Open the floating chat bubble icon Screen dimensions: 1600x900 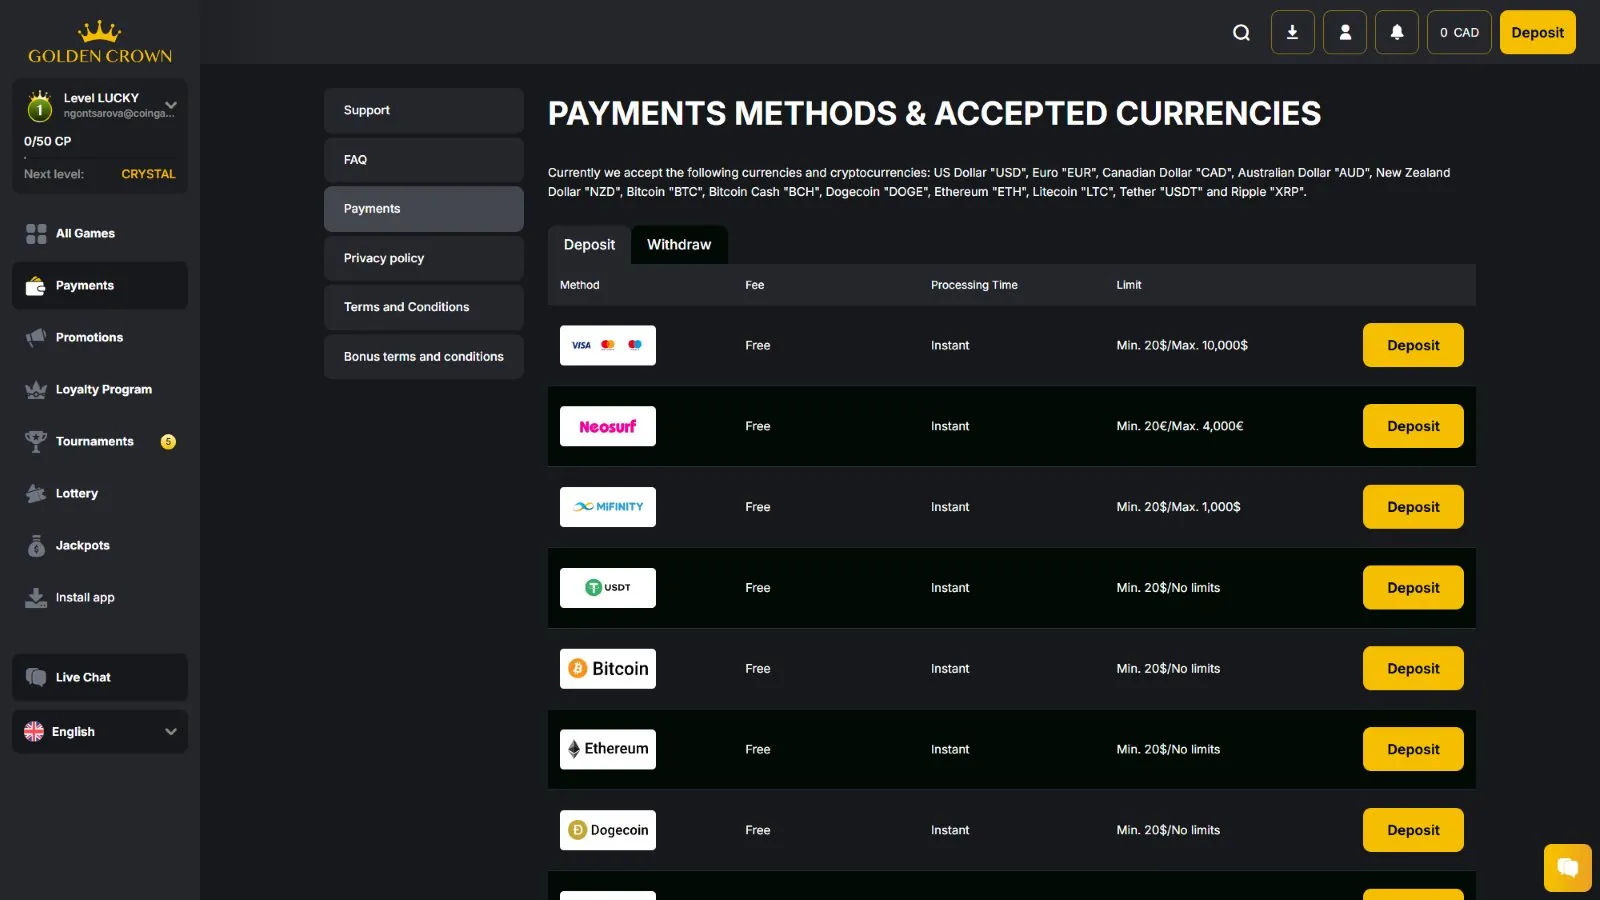pos(1567,867)
